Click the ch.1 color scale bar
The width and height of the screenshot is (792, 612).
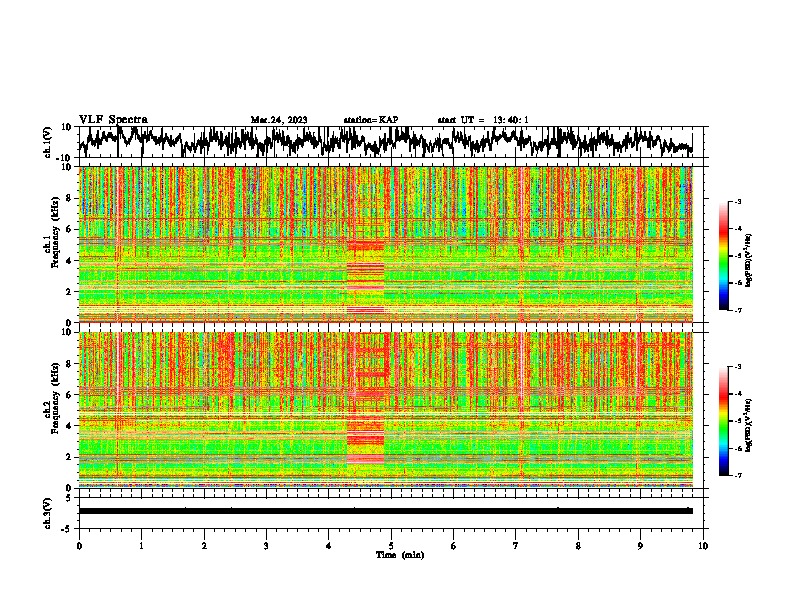pos(724,256)
